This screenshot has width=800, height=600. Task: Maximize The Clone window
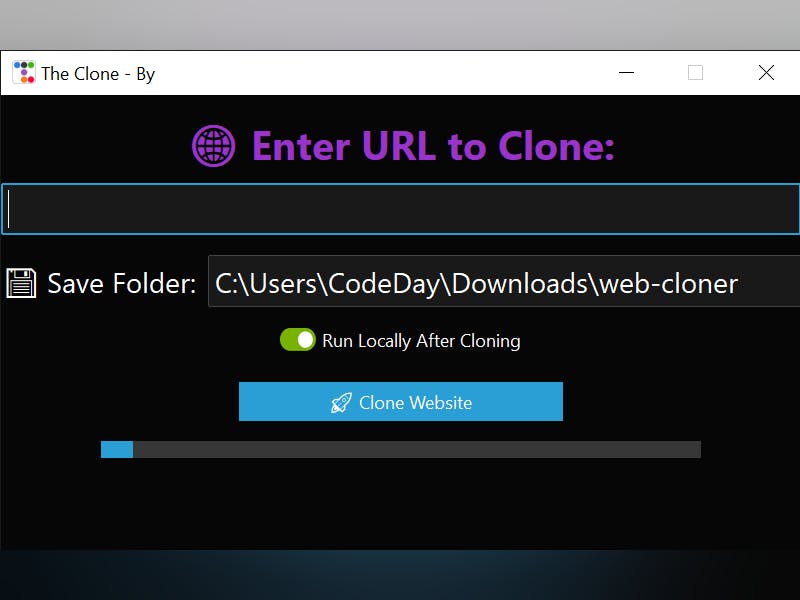[x=695, y=73]
